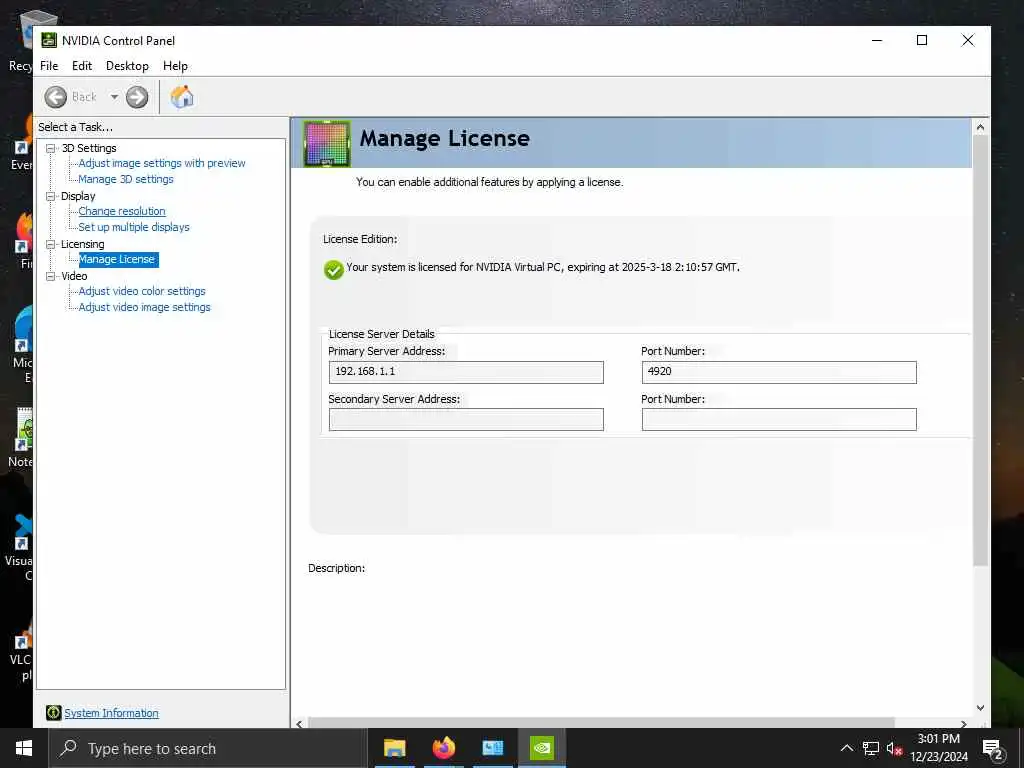The width and height of the screenshot is (1024, 768).
Task: Open File Explorer from the taskbar
Action: 394,748
